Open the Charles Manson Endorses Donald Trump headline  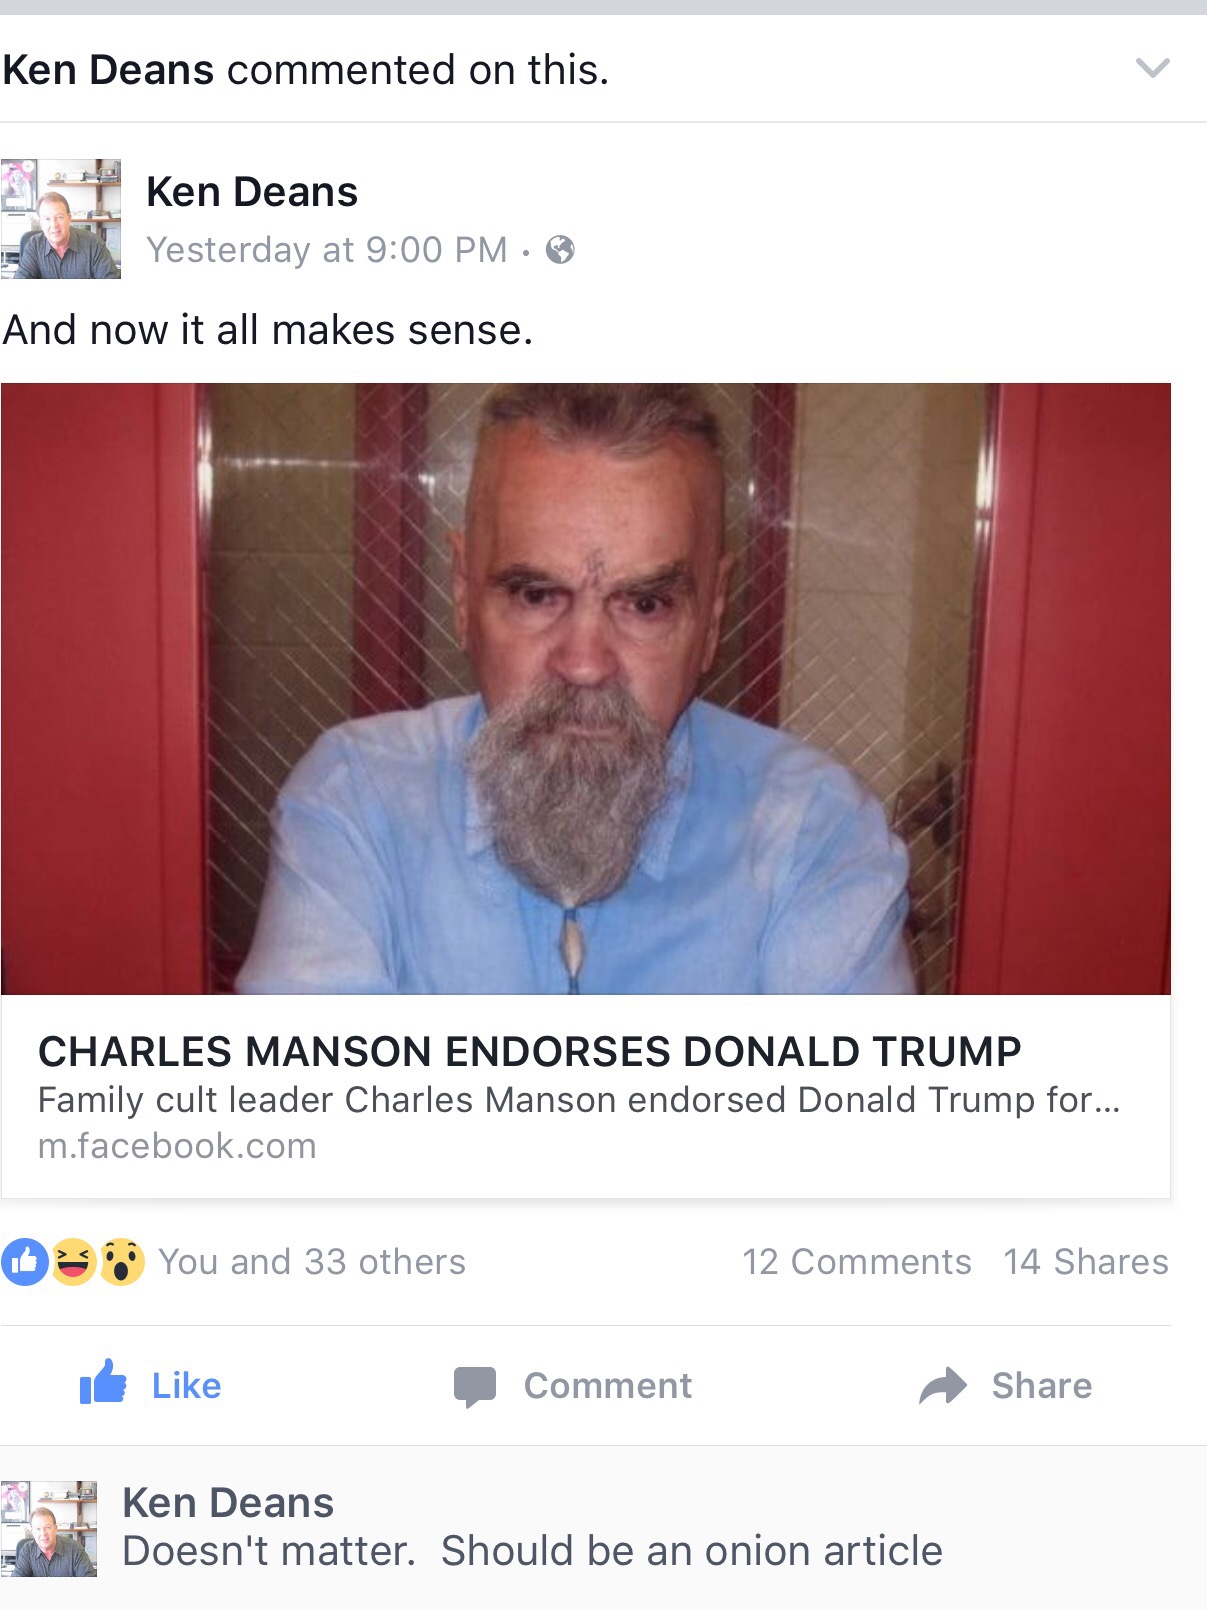pos(529,1052)
